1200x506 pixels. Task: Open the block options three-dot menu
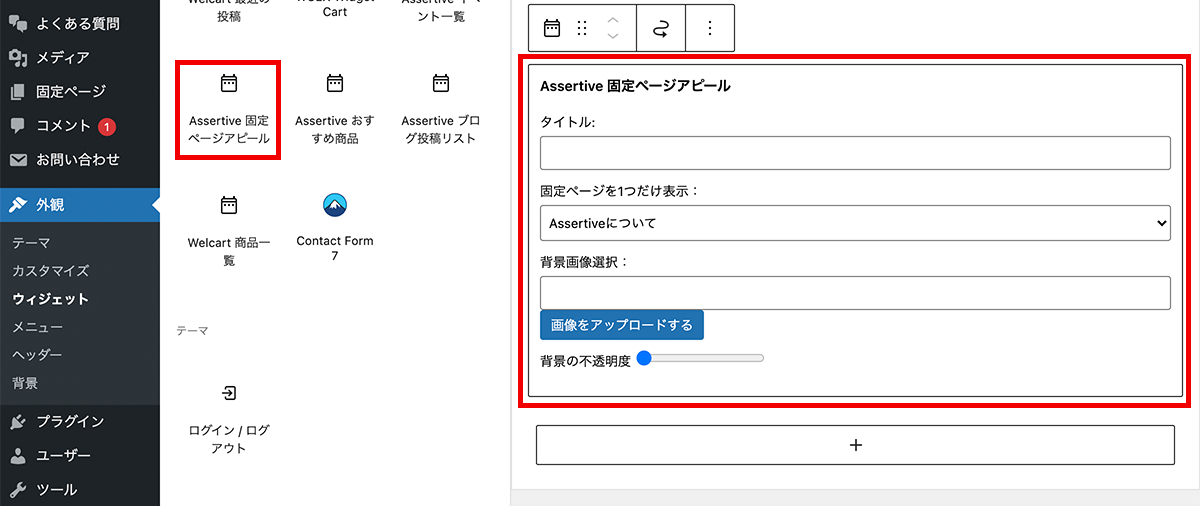click(710, 28)
